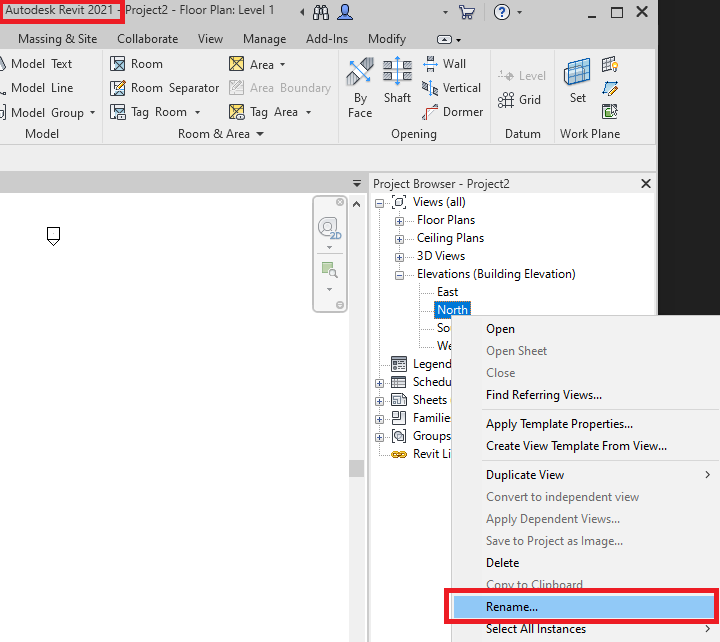This screenshot has height=642, width=720.
Task: Click the Show work plane icon
Action: pyautogui.click(x=610, y=64)
